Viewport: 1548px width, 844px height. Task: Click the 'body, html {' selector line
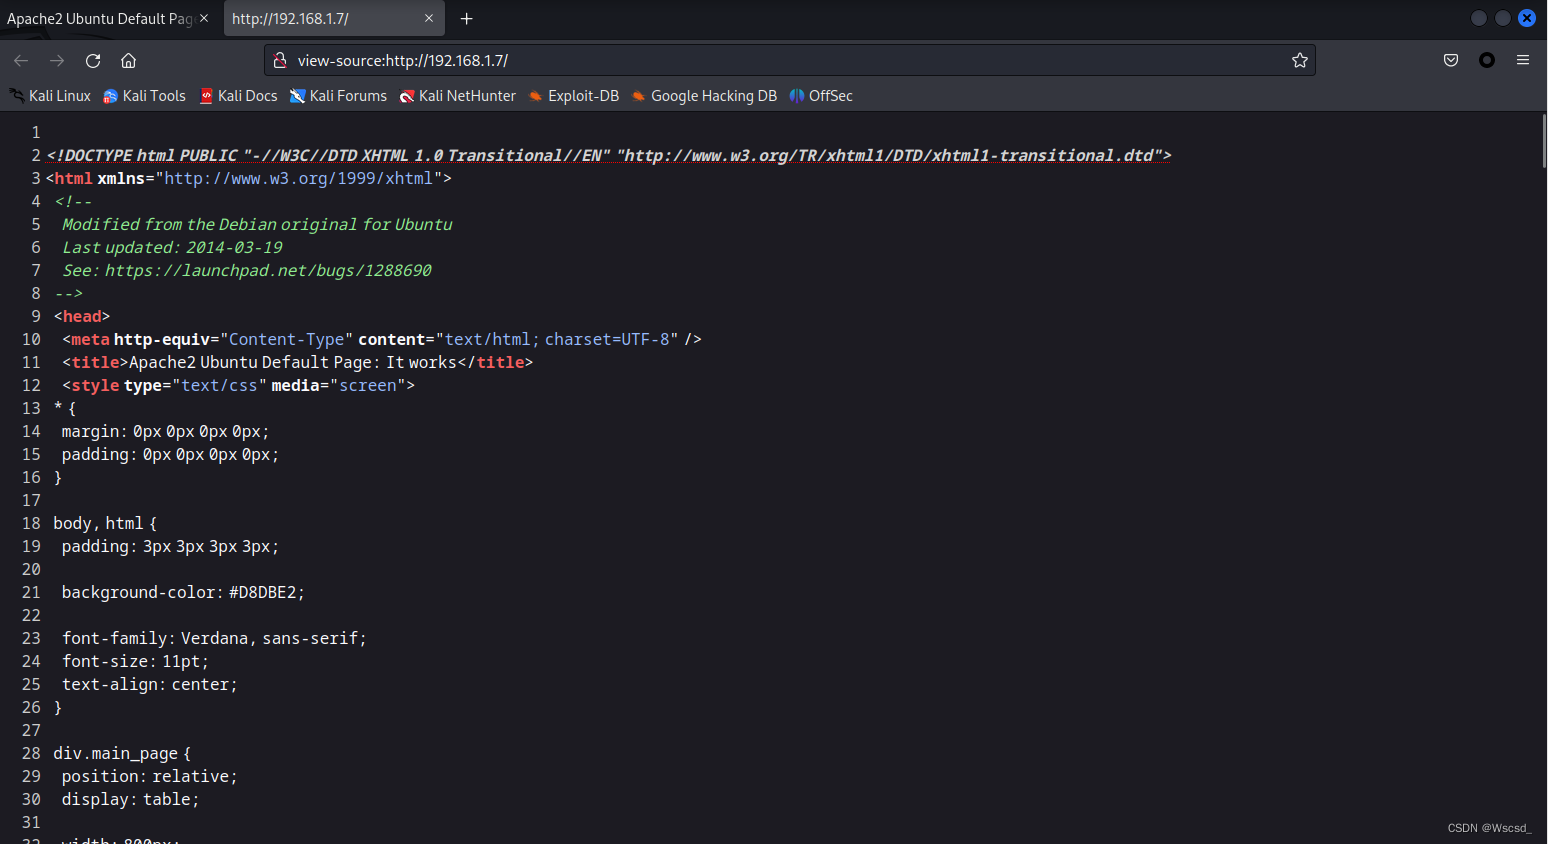(x=105, y=523)
